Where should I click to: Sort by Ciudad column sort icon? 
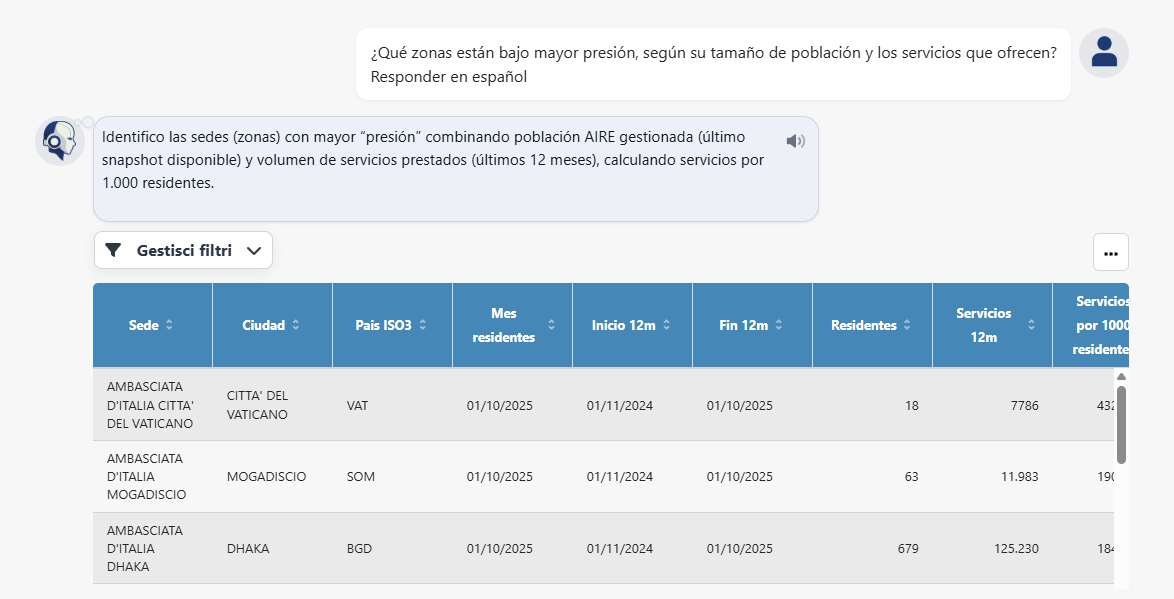pos(295,325)
